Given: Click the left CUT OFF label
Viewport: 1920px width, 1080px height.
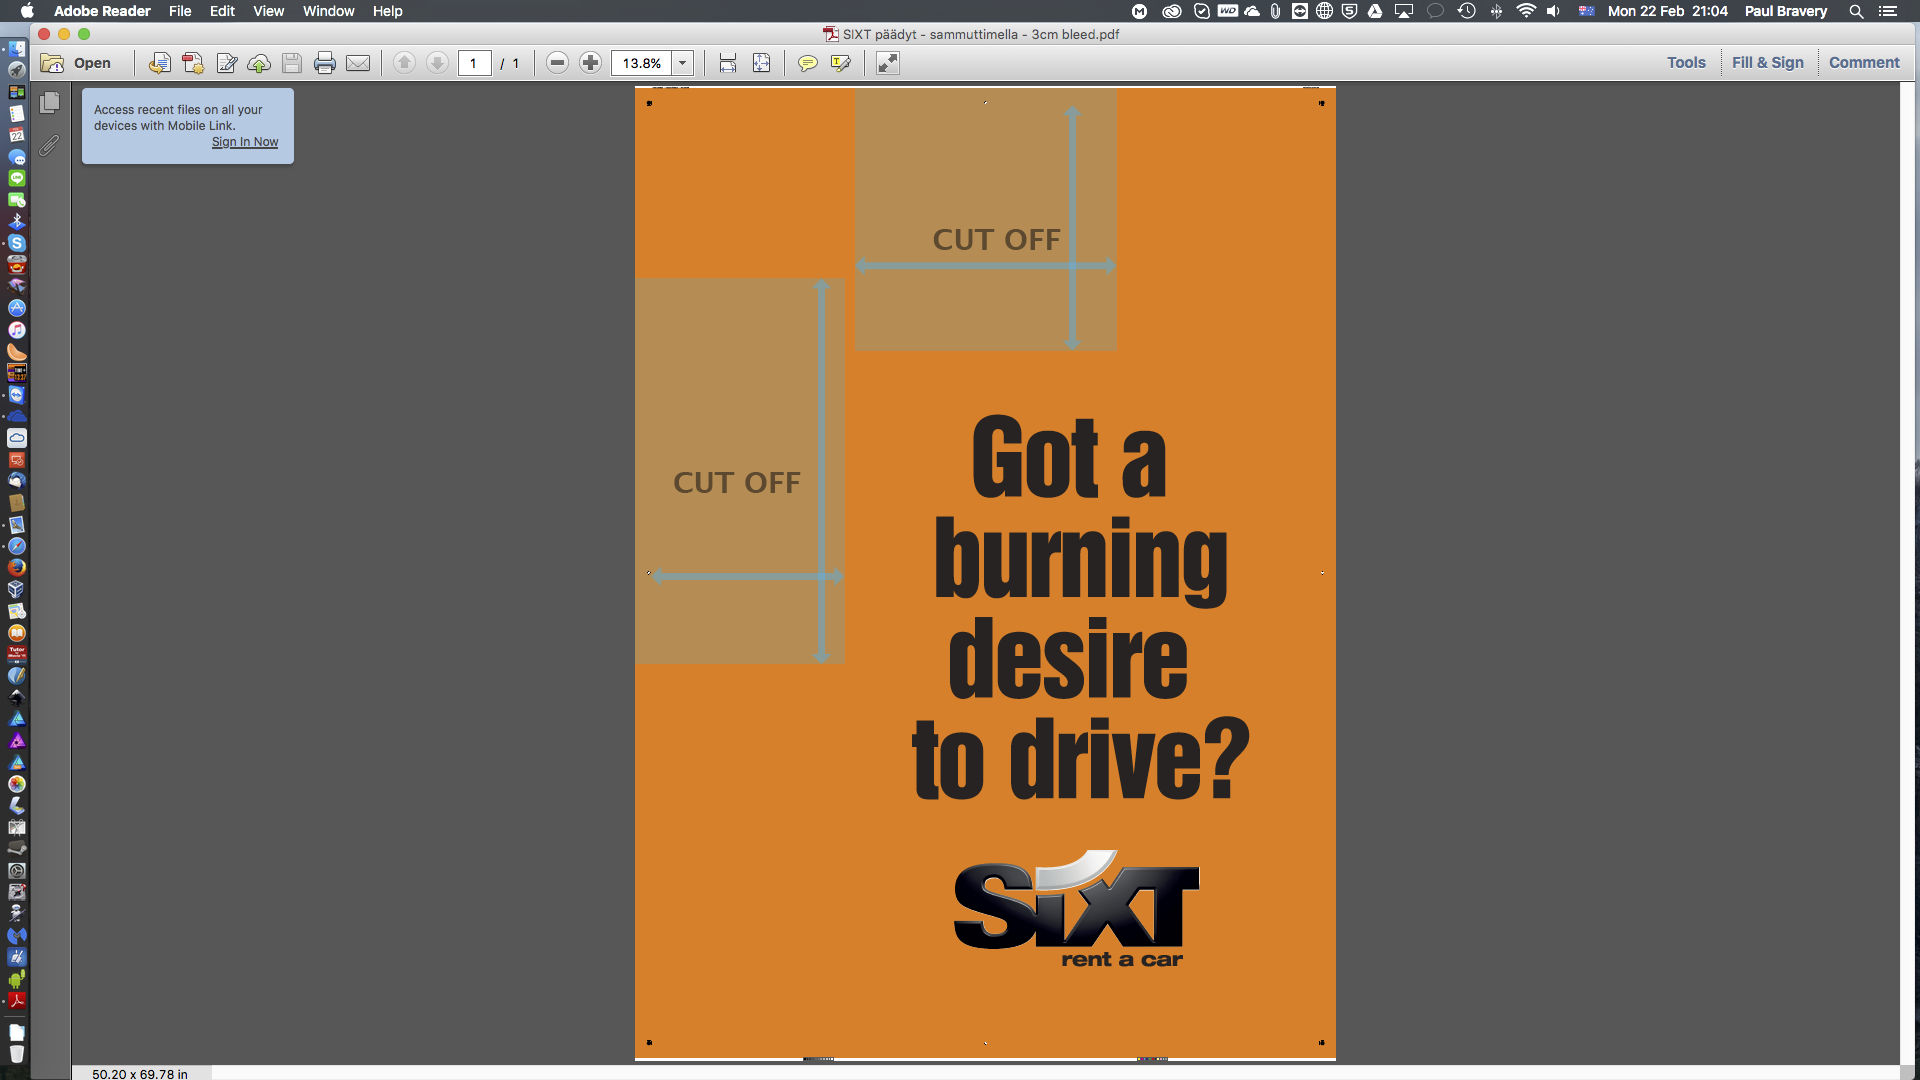Looking at the screenshot, I should pyautogui.click(x=737, y=483).
